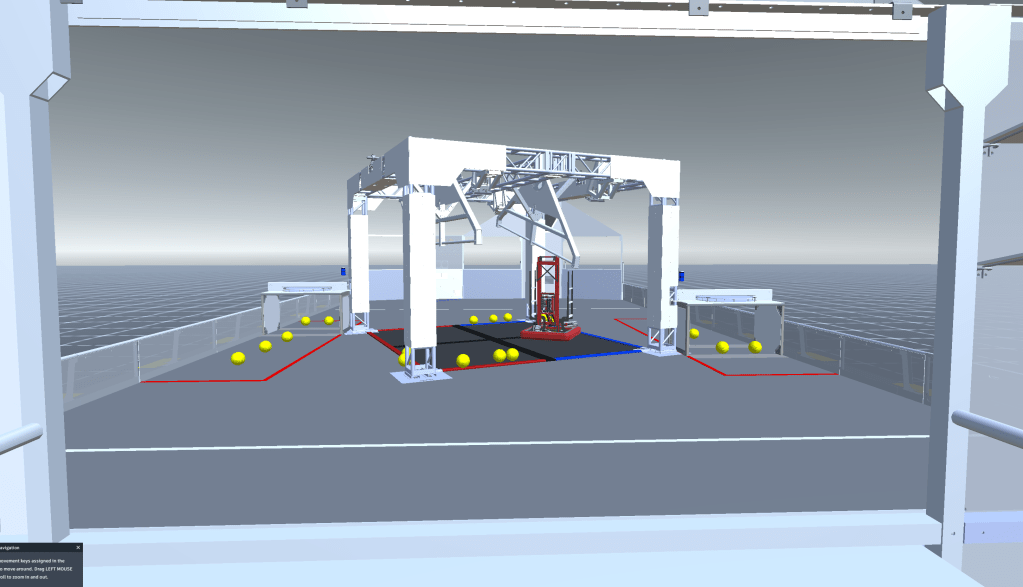This screenshot has height=587, width=1023.
Task: Click the blue beacon above left terminal
Action: coord(345,271)
